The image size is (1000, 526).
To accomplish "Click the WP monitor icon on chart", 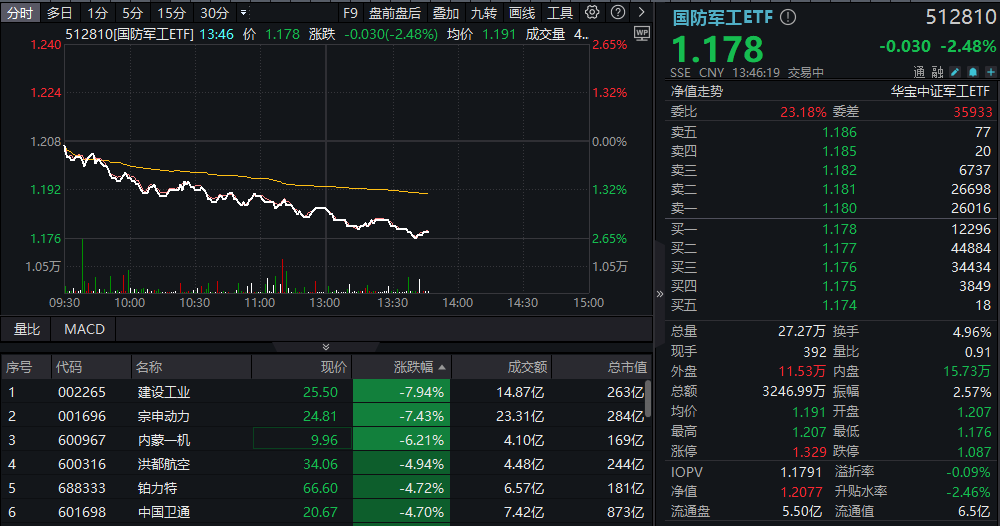I will [x=642, y=33].
